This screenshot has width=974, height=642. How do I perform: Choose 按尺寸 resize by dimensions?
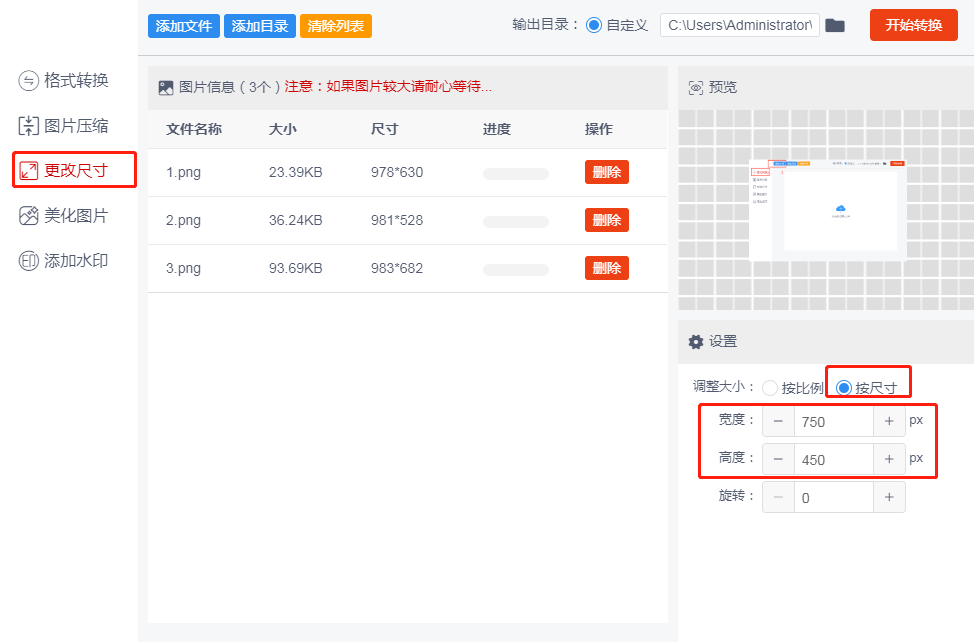pos(867,388)
